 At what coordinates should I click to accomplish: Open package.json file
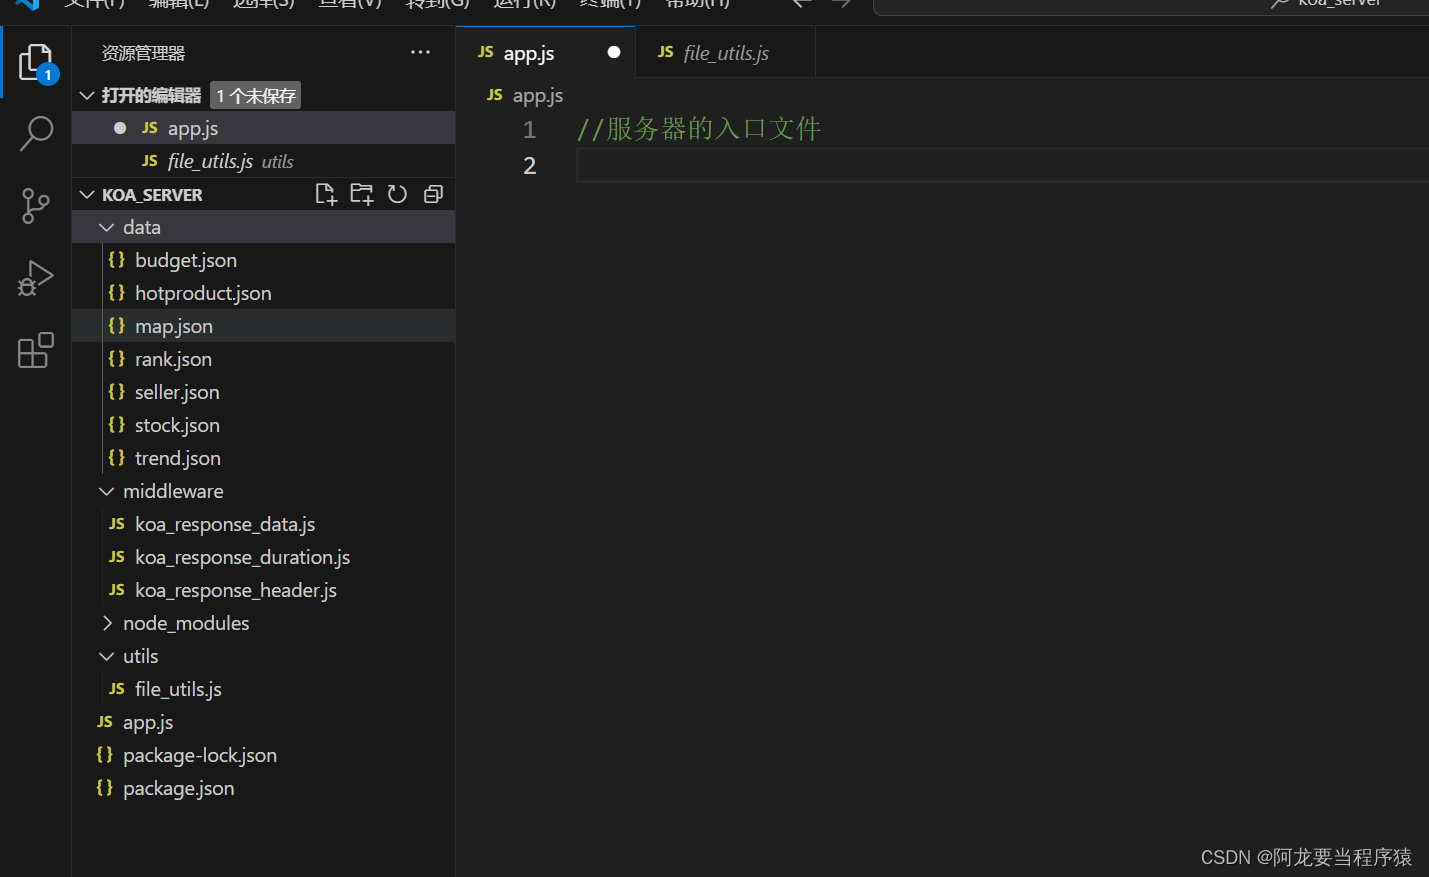coord(264,788)
